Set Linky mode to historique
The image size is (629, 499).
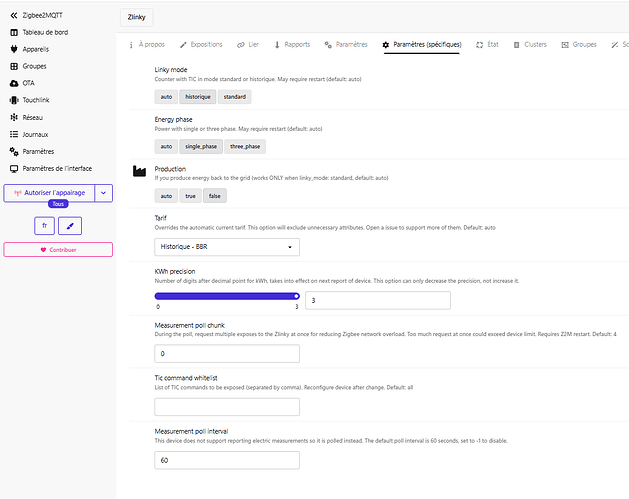pos(198,97)
